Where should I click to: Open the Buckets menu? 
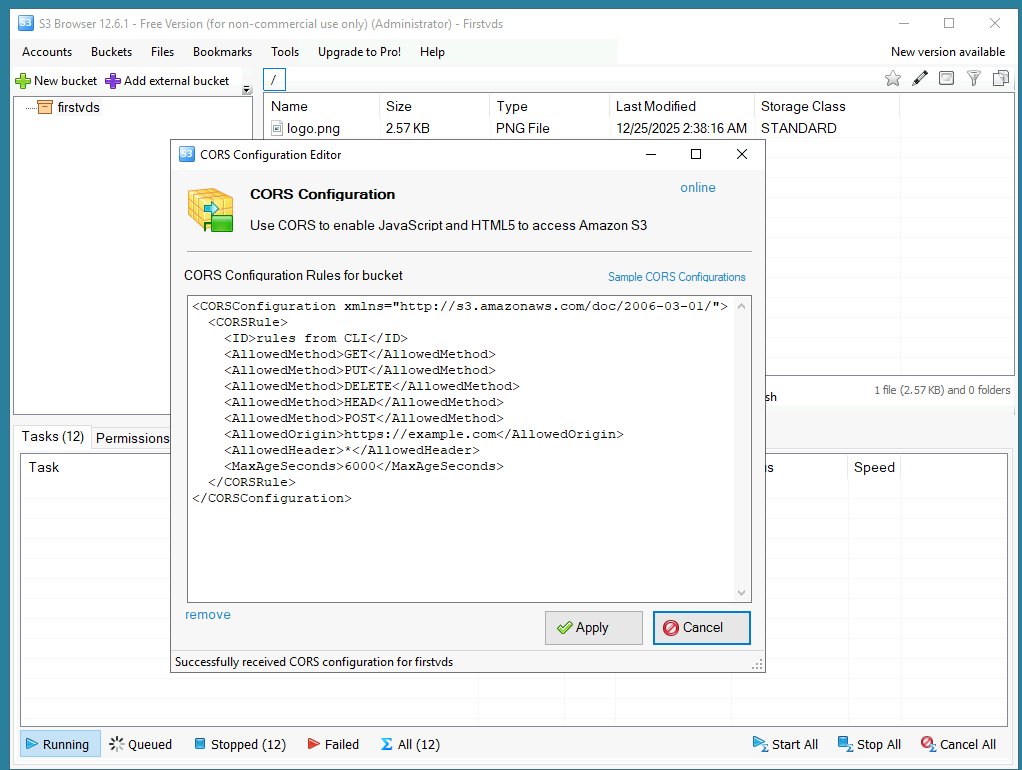coord(111,52)
